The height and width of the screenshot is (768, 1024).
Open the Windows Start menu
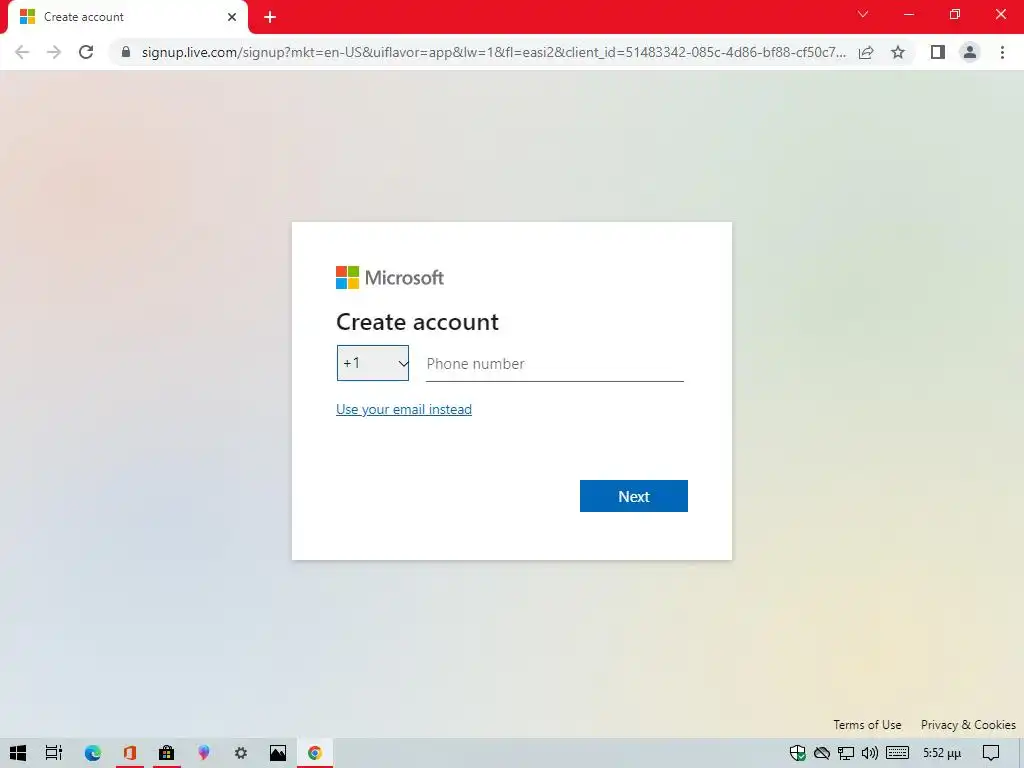tap(18, 753)
